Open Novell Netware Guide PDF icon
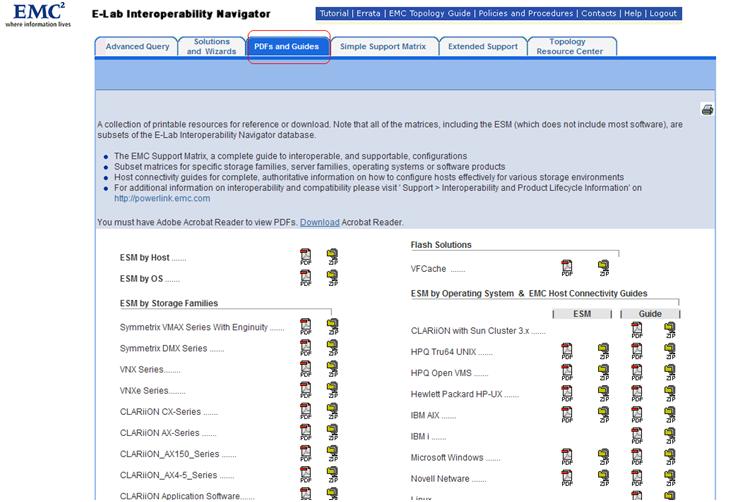This screenshot has width=740, height=502. [x=637, y=478]
